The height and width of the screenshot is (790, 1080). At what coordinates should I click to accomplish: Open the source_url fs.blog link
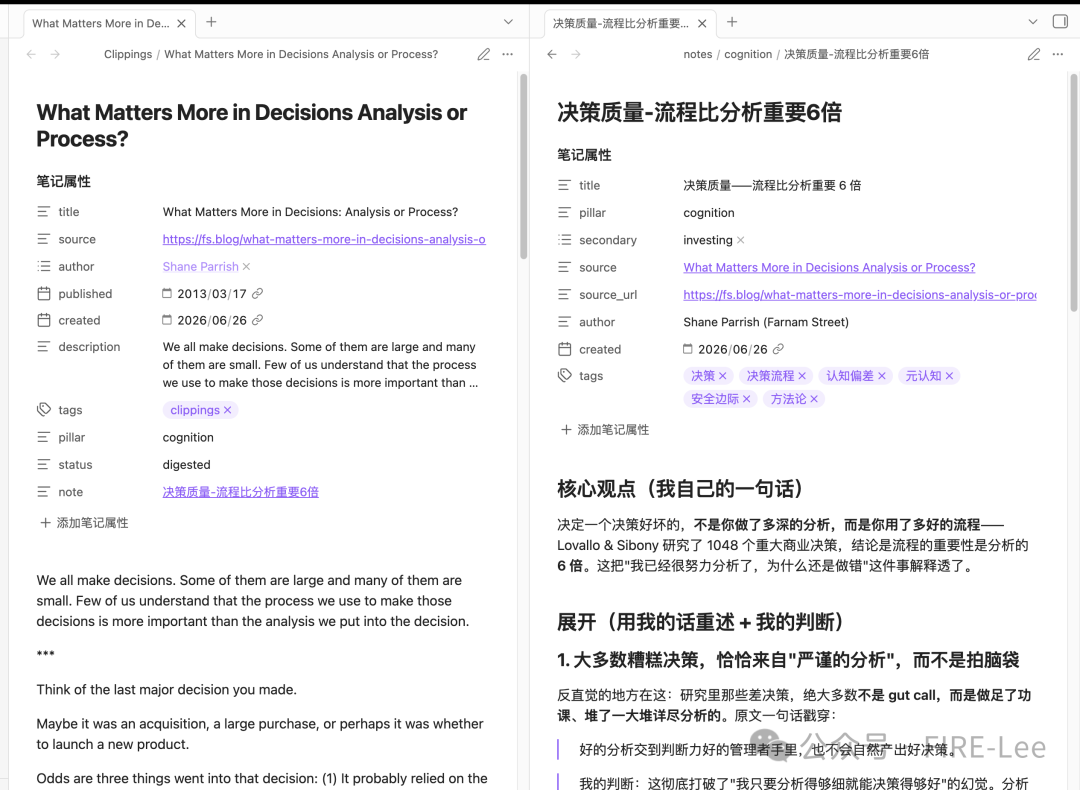(860, 295)
